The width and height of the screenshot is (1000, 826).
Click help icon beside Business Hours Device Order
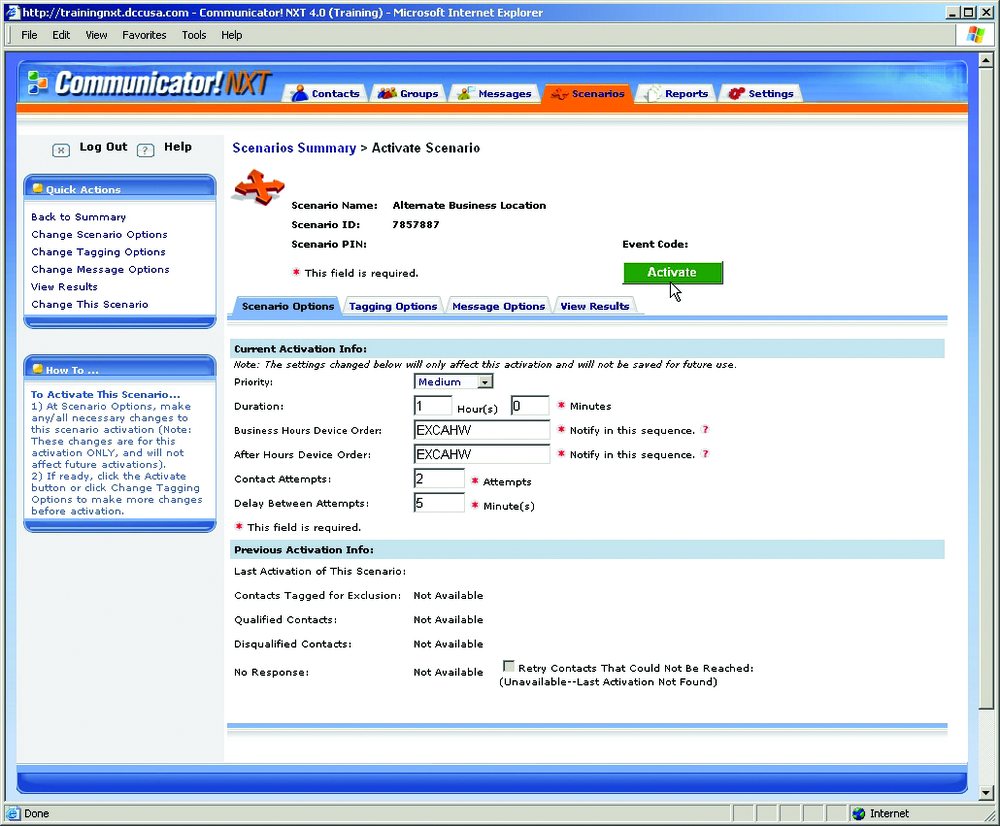[x=705, y=430]
